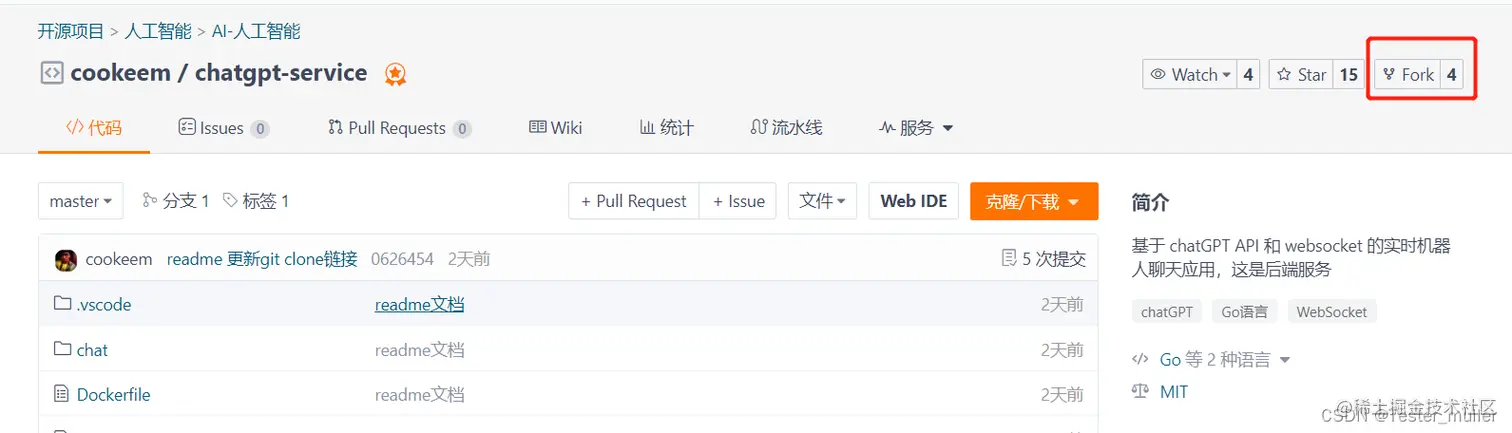The image size is (1512, 433).
Task: Open the 流水线 tab
Action: [786, 127]
